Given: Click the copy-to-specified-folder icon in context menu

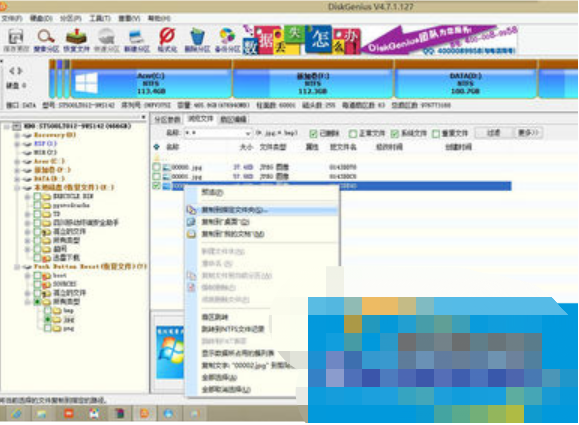Looking at the screenshot, I should (191, 210).
